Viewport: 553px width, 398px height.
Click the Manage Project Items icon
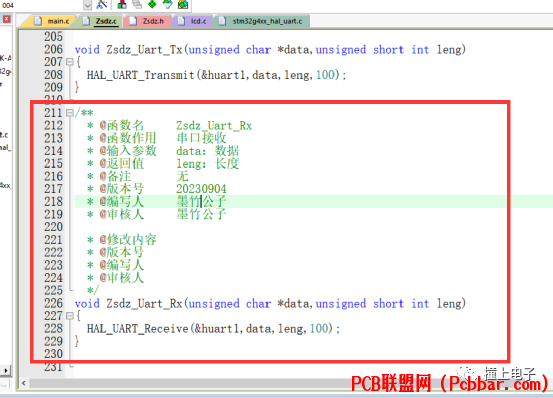tap(122, 4)
